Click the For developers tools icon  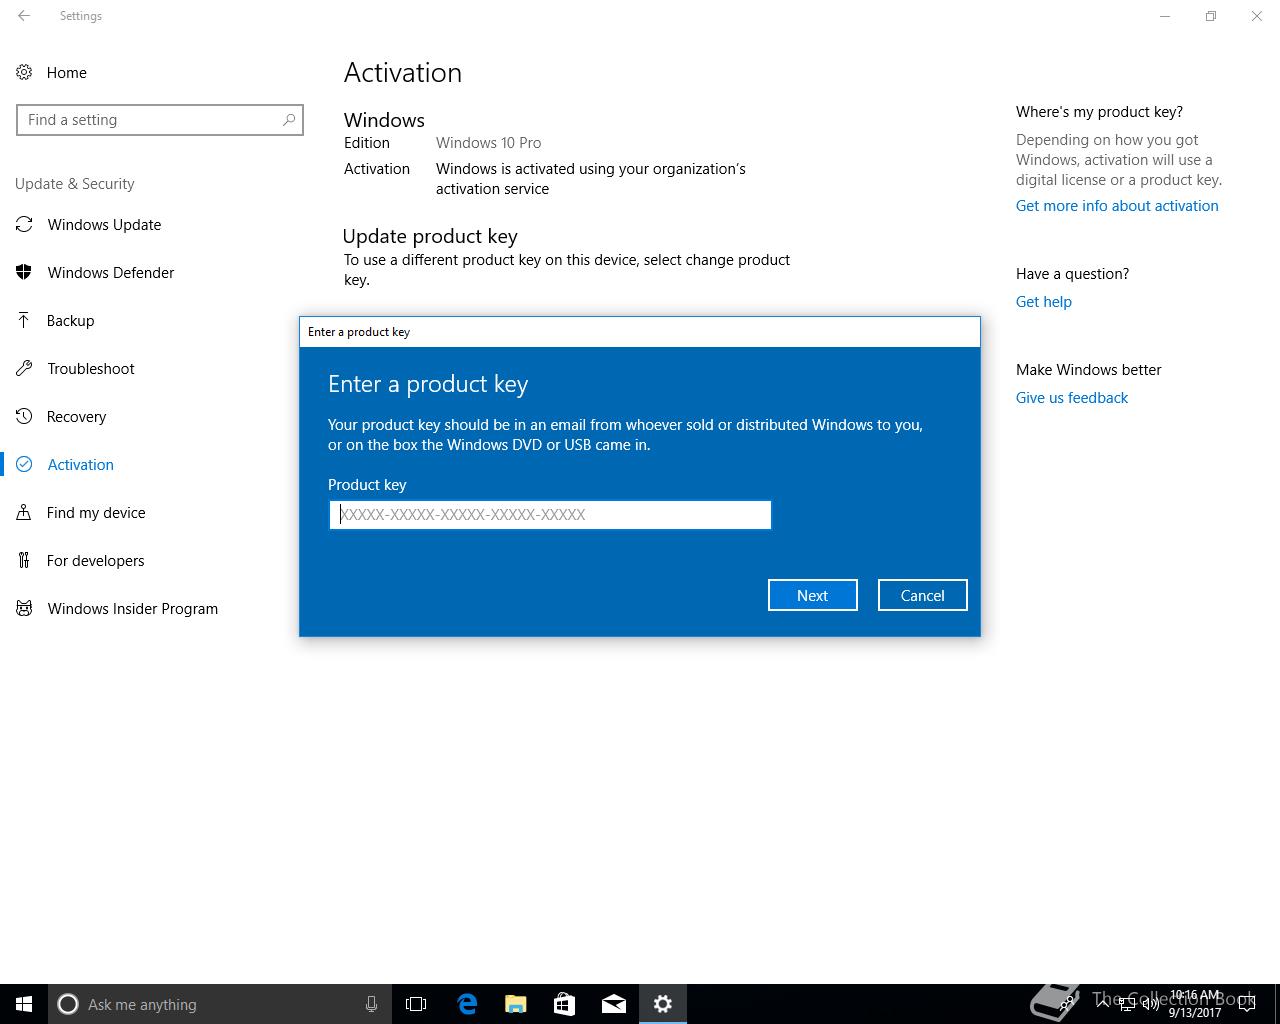(x=24, y=560)
